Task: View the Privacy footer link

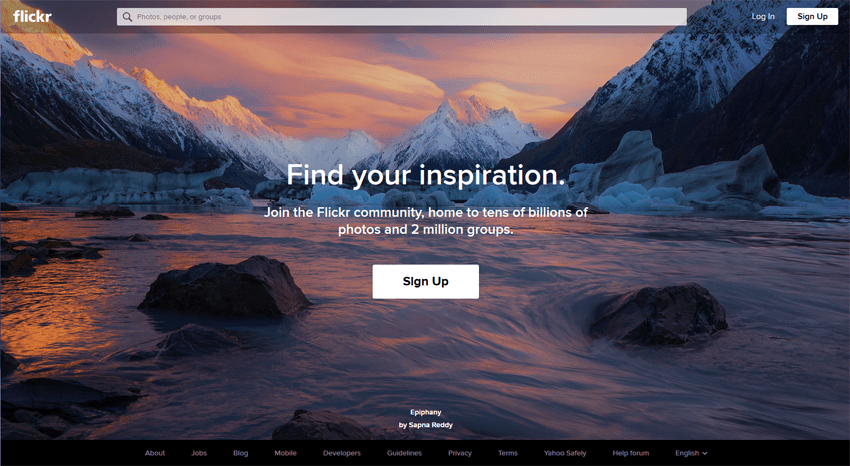Action: 460,453
